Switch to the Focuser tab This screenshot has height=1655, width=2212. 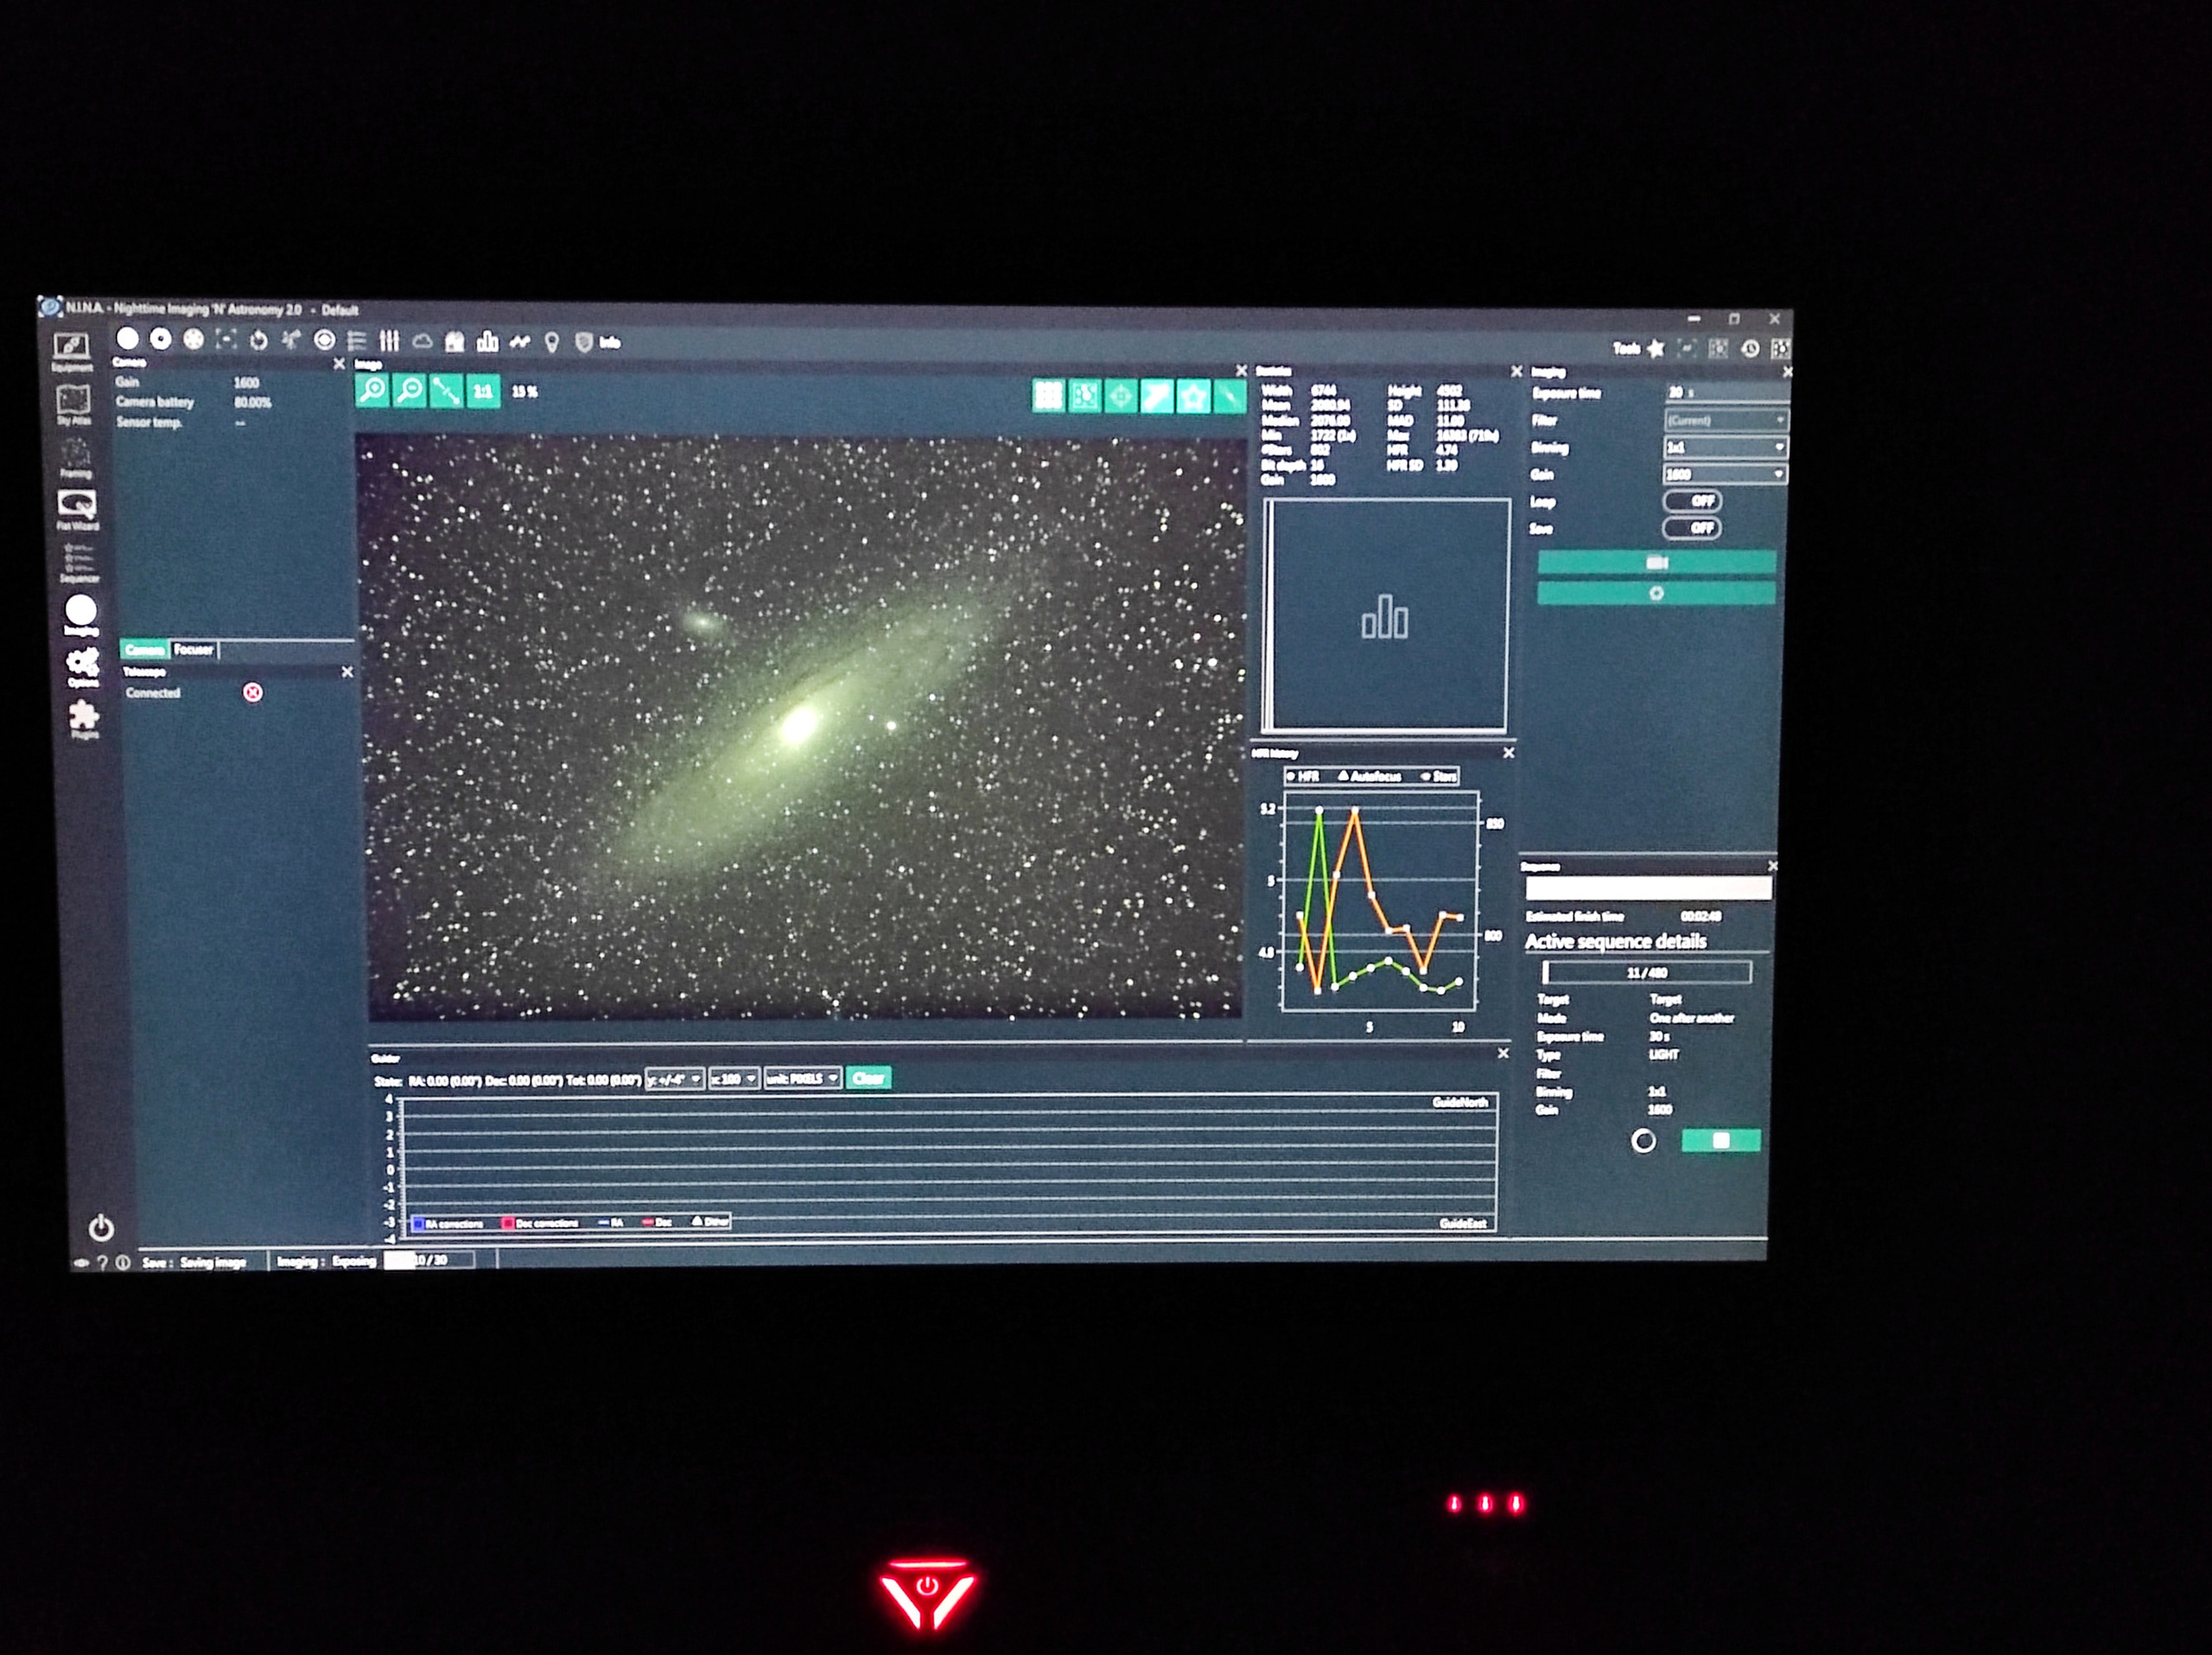[x=194, y=650]
